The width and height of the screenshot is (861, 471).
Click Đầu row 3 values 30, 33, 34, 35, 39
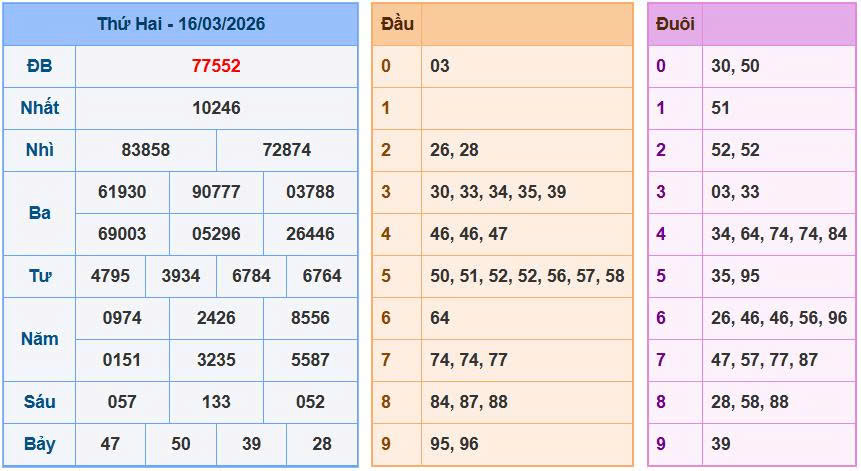tap(498, 192)
